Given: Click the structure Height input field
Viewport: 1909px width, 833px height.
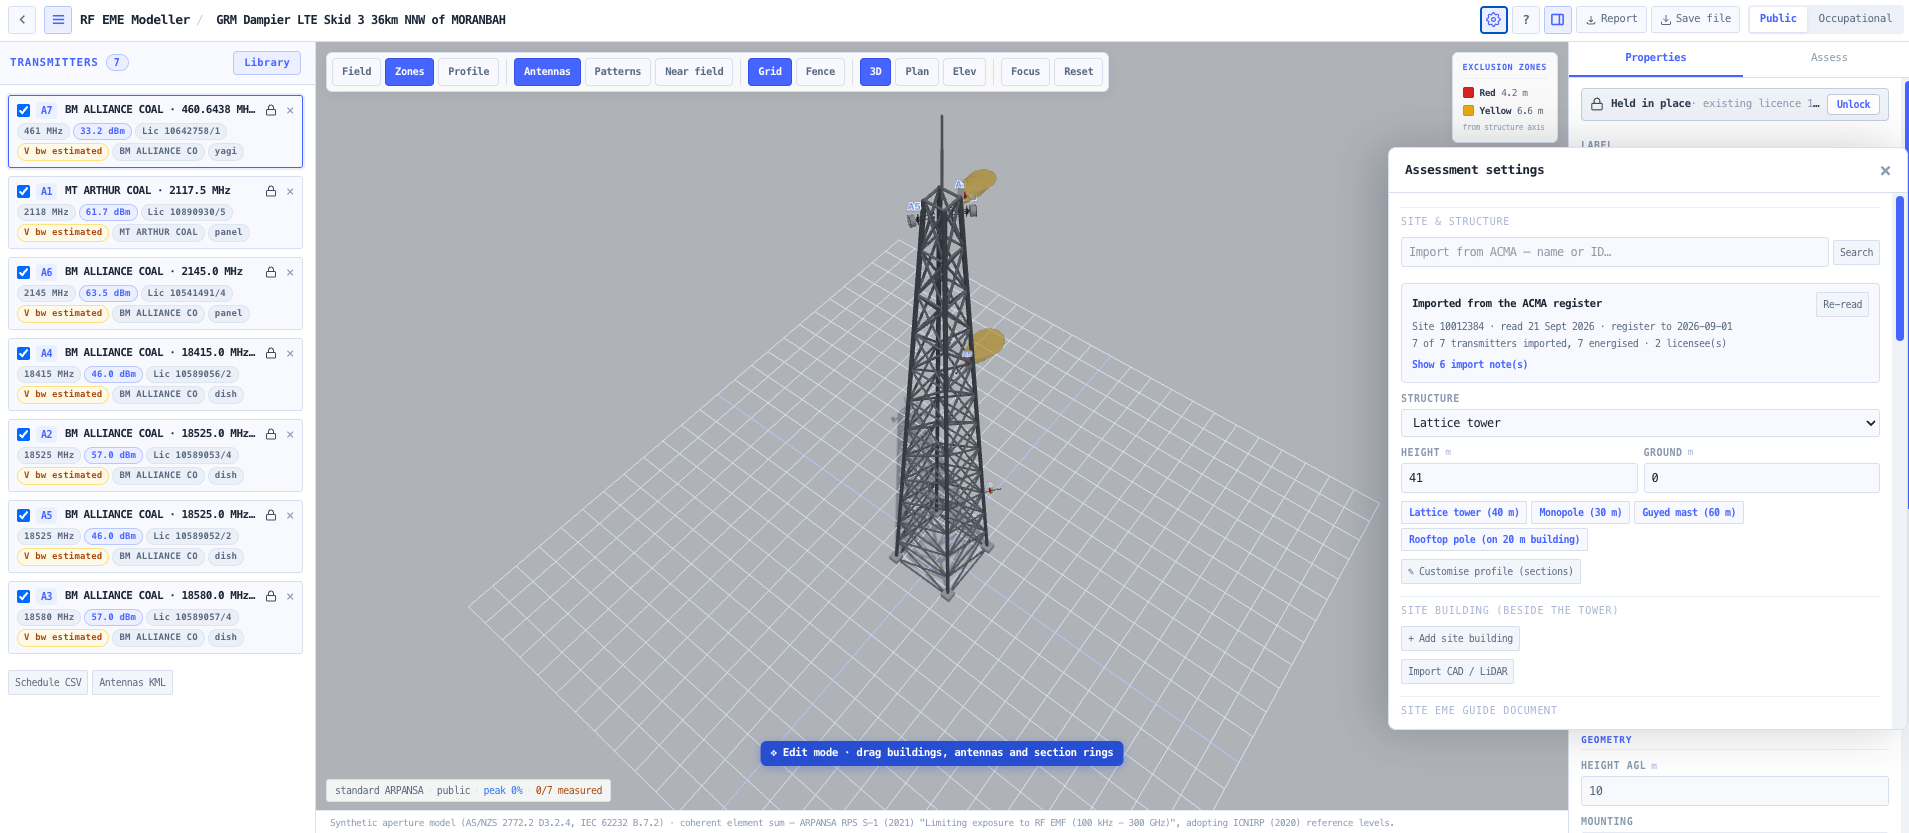Looking at the screenshot, I should (1519, 478).
